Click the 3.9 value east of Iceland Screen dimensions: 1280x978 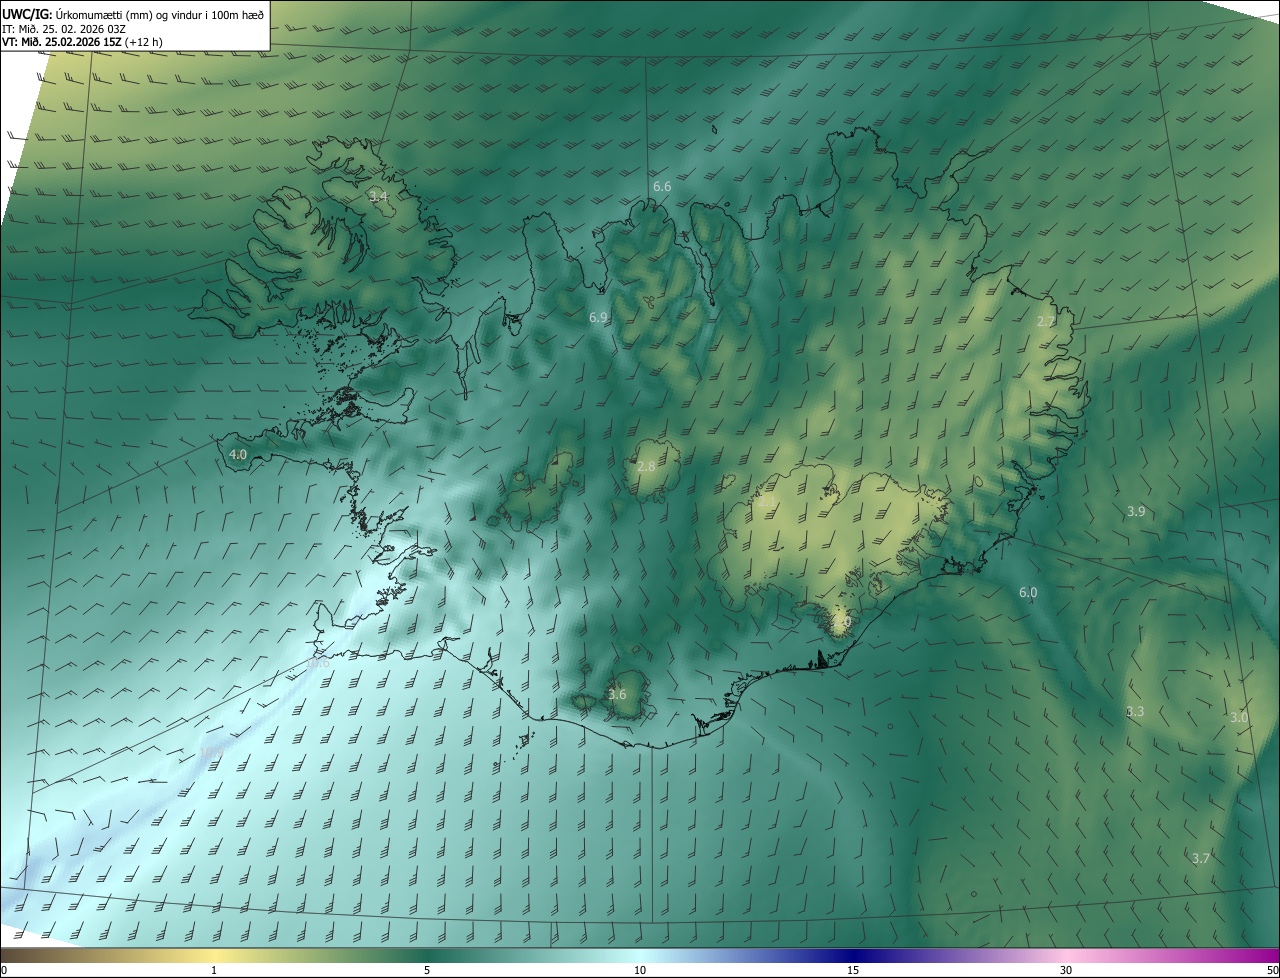point(1136,511)
